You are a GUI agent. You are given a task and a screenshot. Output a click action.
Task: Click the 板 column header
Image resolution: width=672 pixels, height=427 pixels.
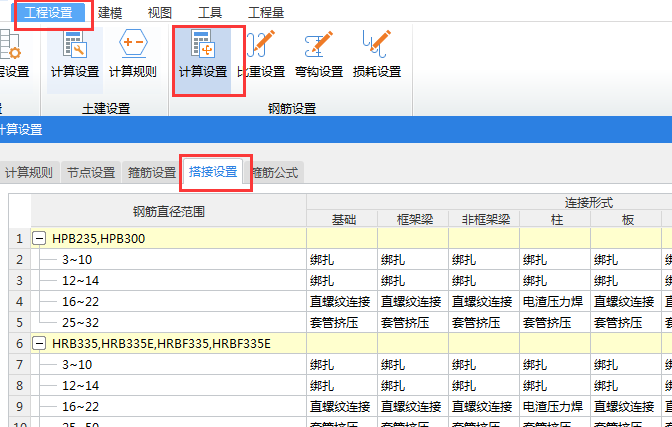click(x=627, y=219)
